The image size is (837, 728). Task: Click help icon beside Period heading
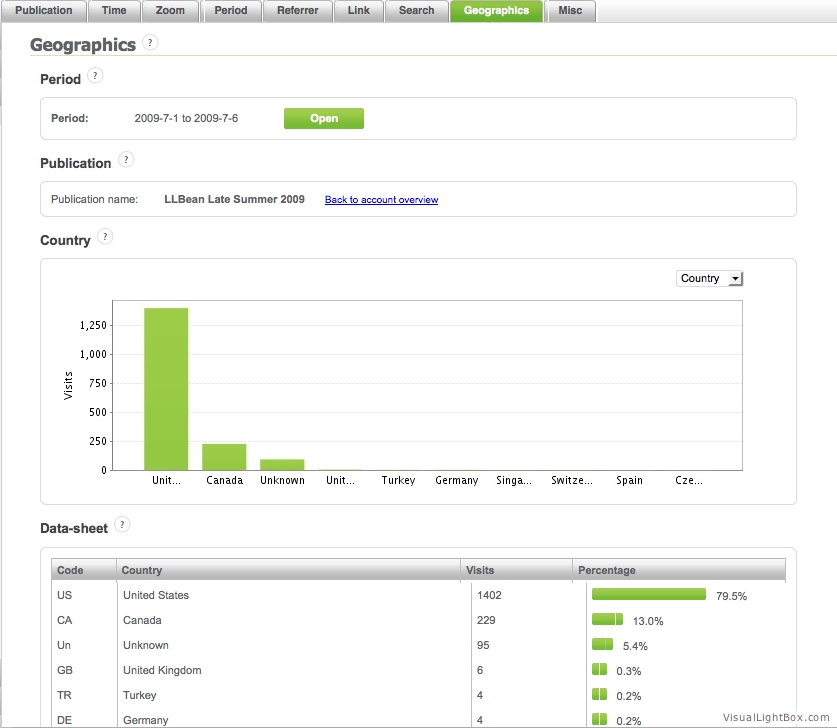coord(95,76)
